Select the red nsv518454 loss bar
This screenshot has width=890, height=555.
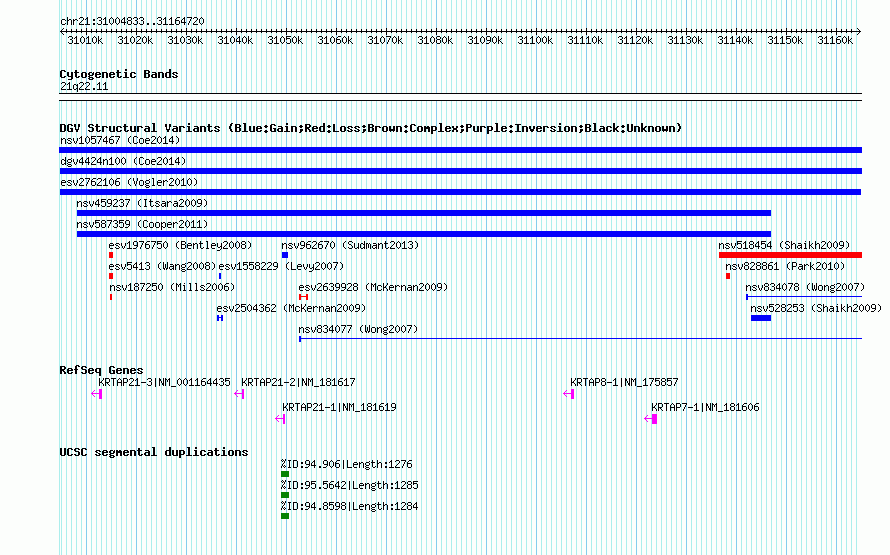(790, 255)
